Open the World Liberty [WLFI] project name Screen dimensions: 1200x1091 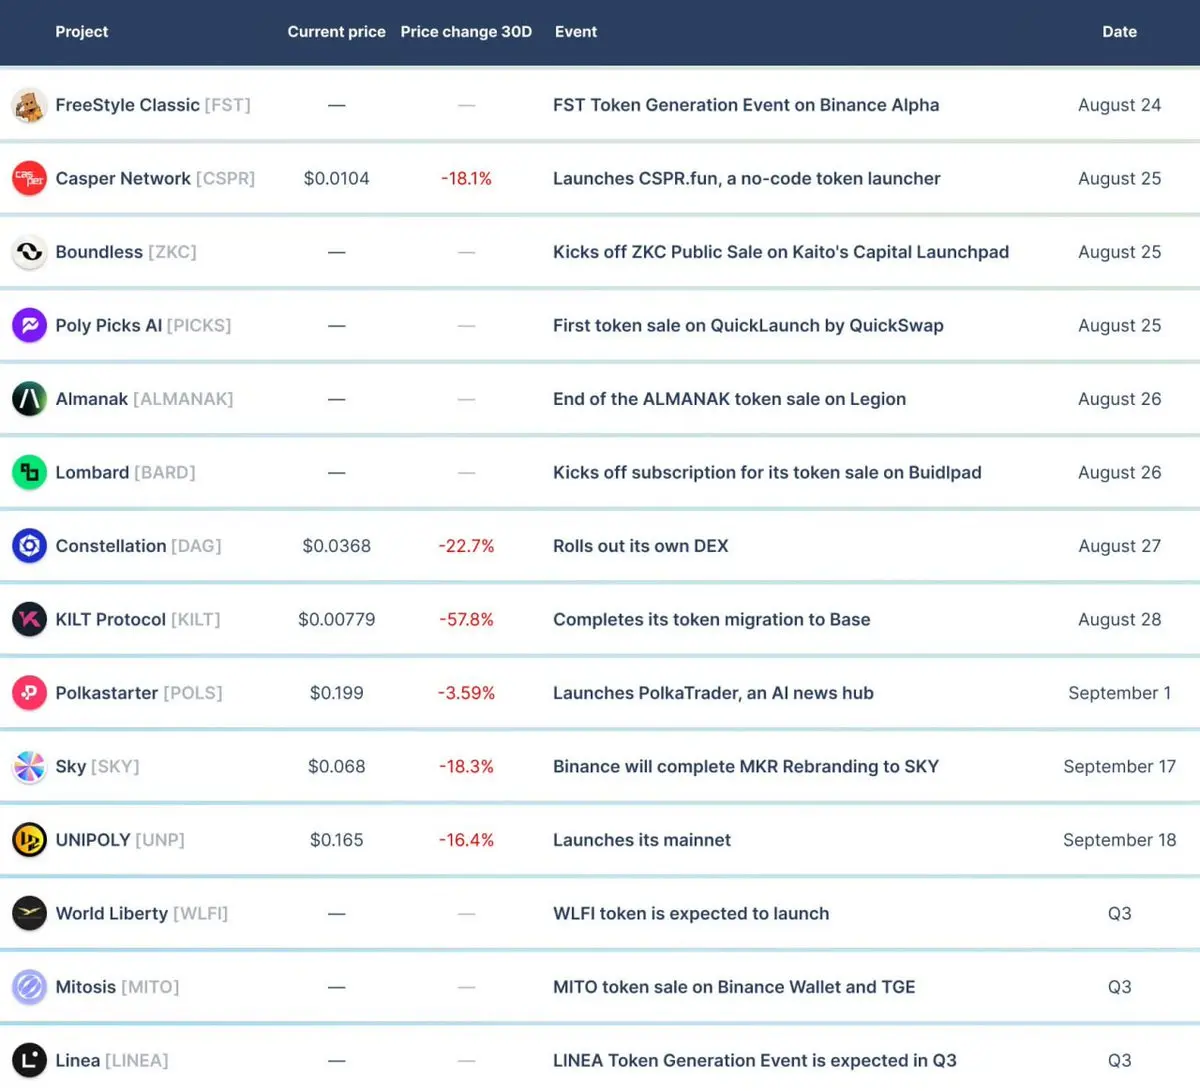[142, 913]
